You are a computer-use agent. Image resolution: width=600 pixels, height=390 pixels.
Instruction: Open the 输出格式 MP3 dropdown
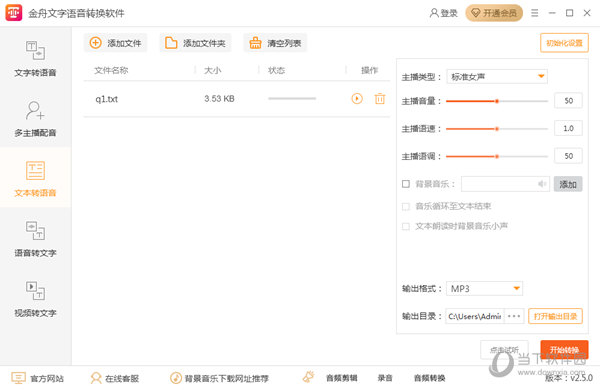pyautogui.click(x=484, y=289)
